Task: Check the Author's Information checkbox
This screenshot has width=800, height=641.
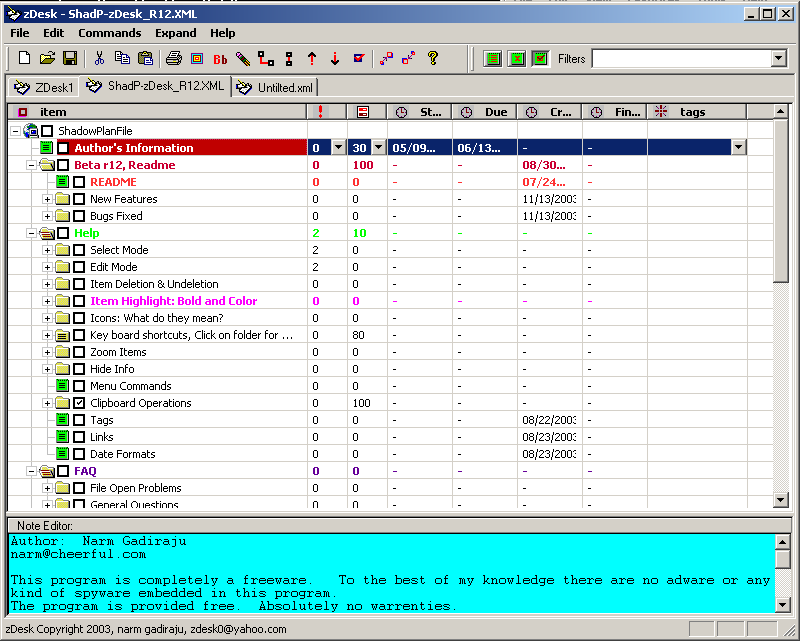Action: (63, 148)
